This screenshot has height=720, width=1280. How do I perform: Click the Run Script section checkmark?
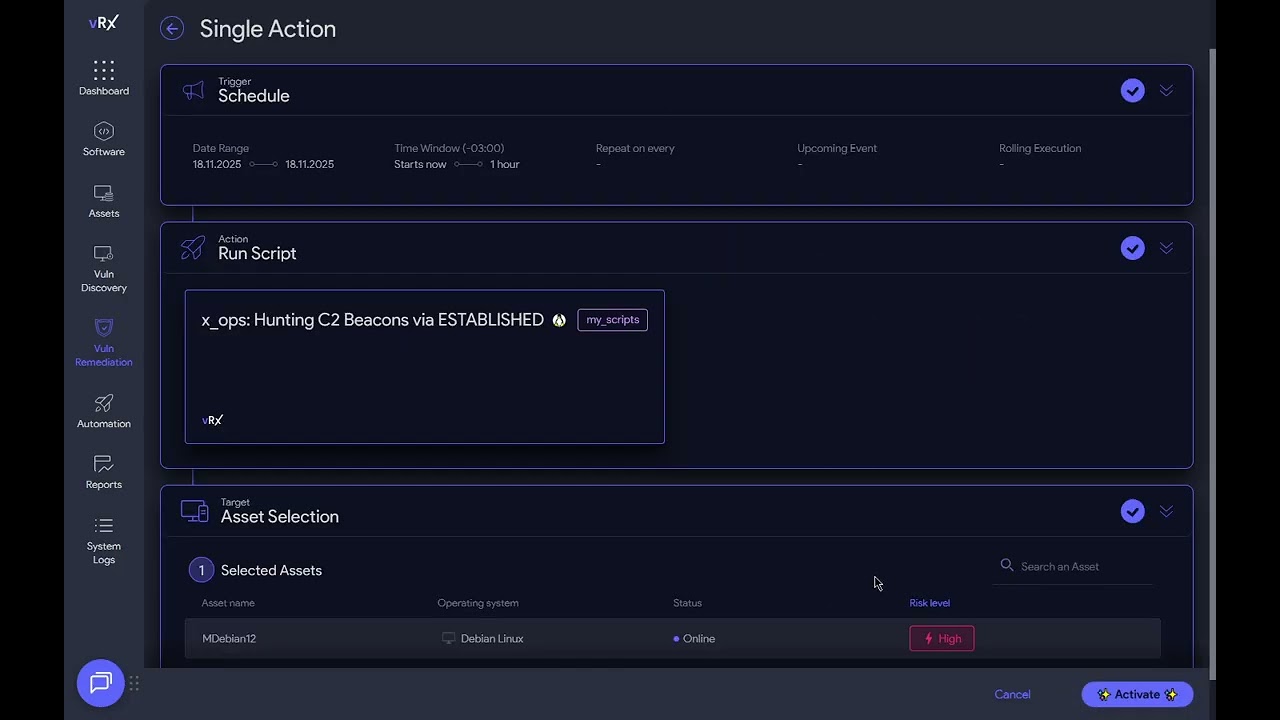[1132, 248]
